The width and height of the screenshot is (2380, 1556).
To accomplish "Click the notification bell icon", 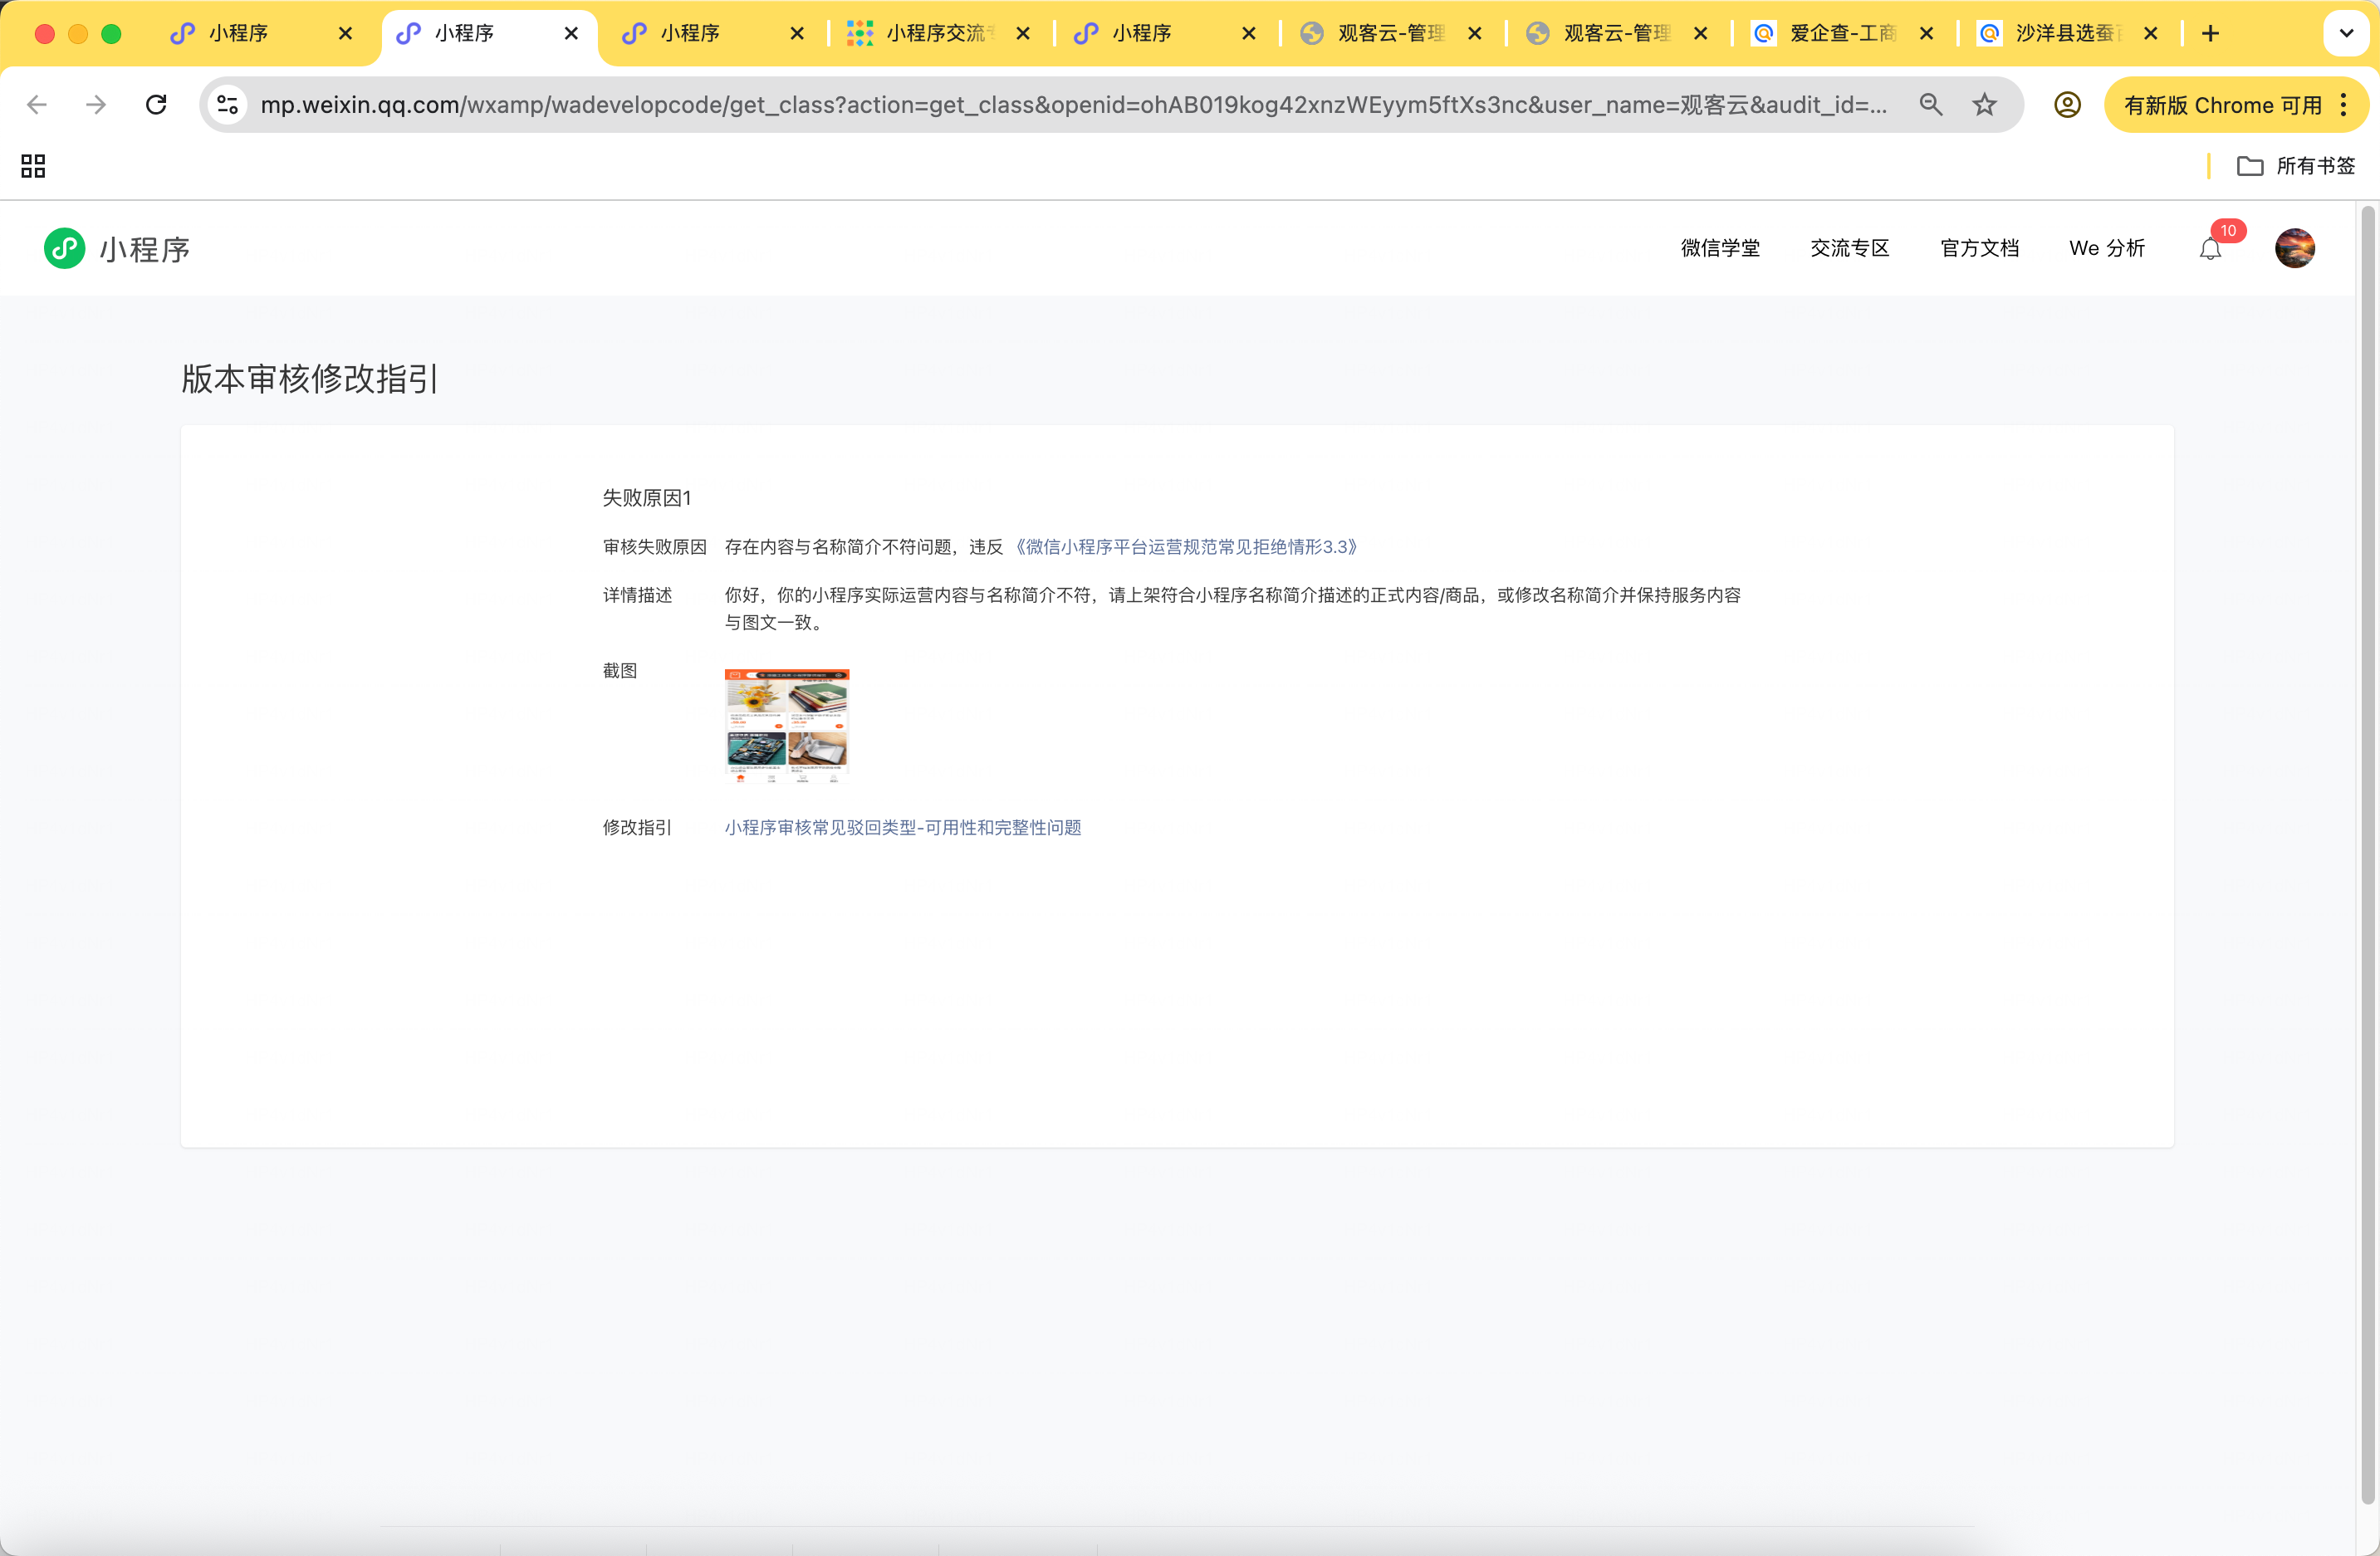I will [x=2210, y=249].
